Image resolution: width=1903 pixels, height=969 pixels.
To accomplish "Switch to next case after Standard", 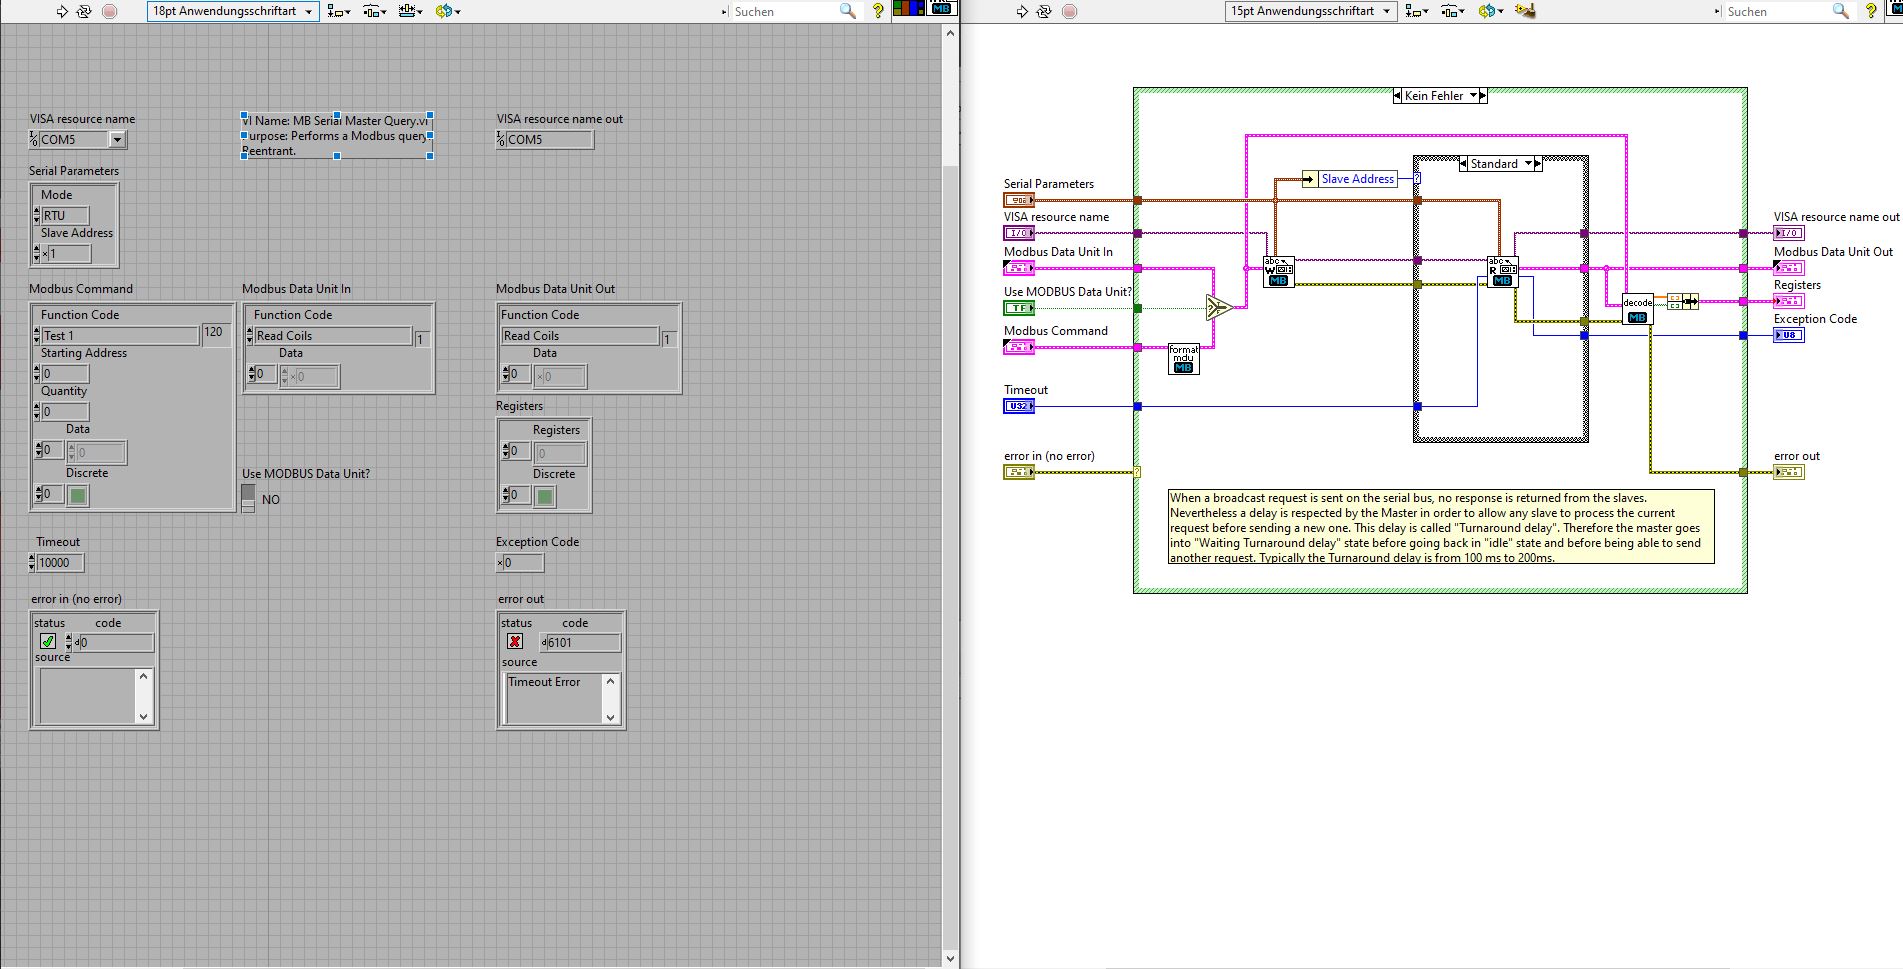I will click(1539, 164).
